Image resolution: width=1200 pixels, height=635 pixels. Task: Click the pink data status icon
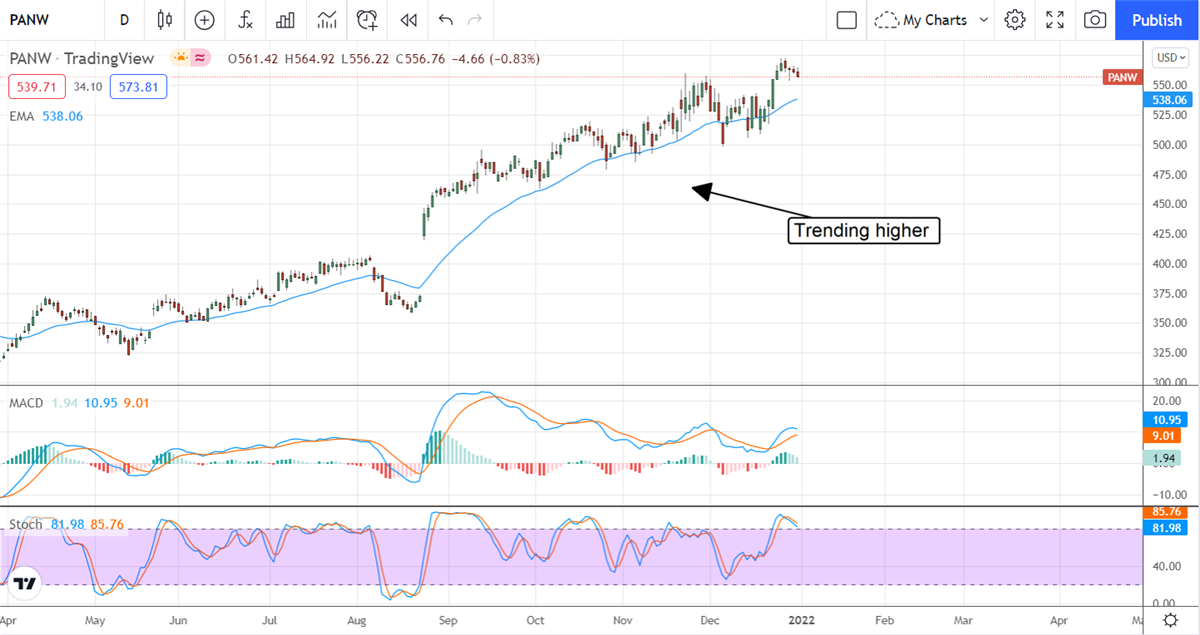200,59
